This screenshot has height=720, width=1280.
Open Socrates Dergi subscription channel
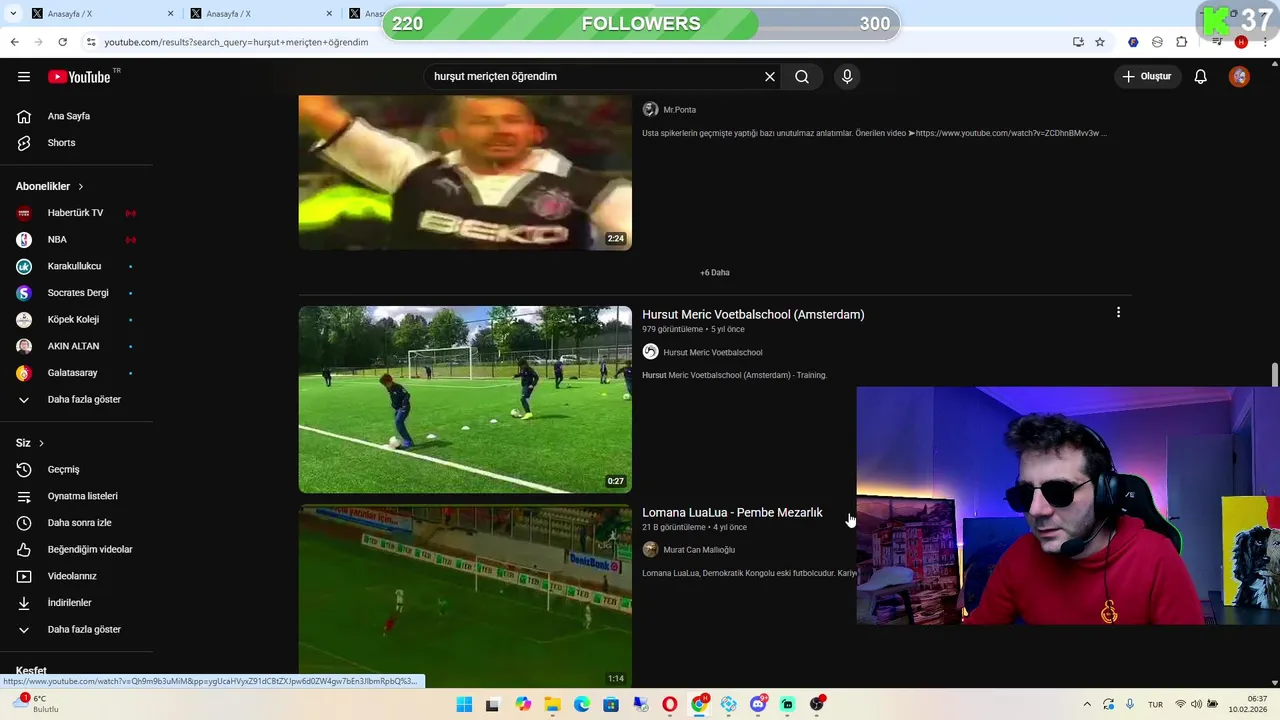(x=76, y=293)
